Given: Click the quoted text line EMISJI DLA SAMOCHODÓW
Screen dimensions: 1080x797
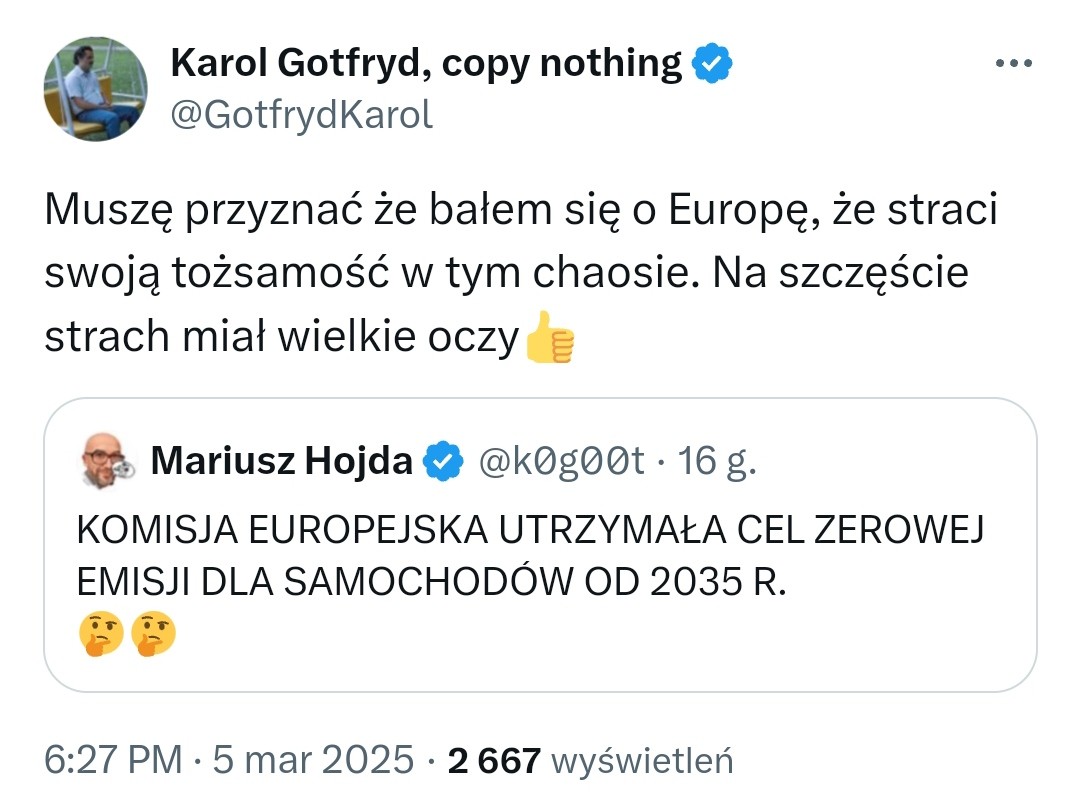Looking at the screenshot, I should tap(431, 582).
